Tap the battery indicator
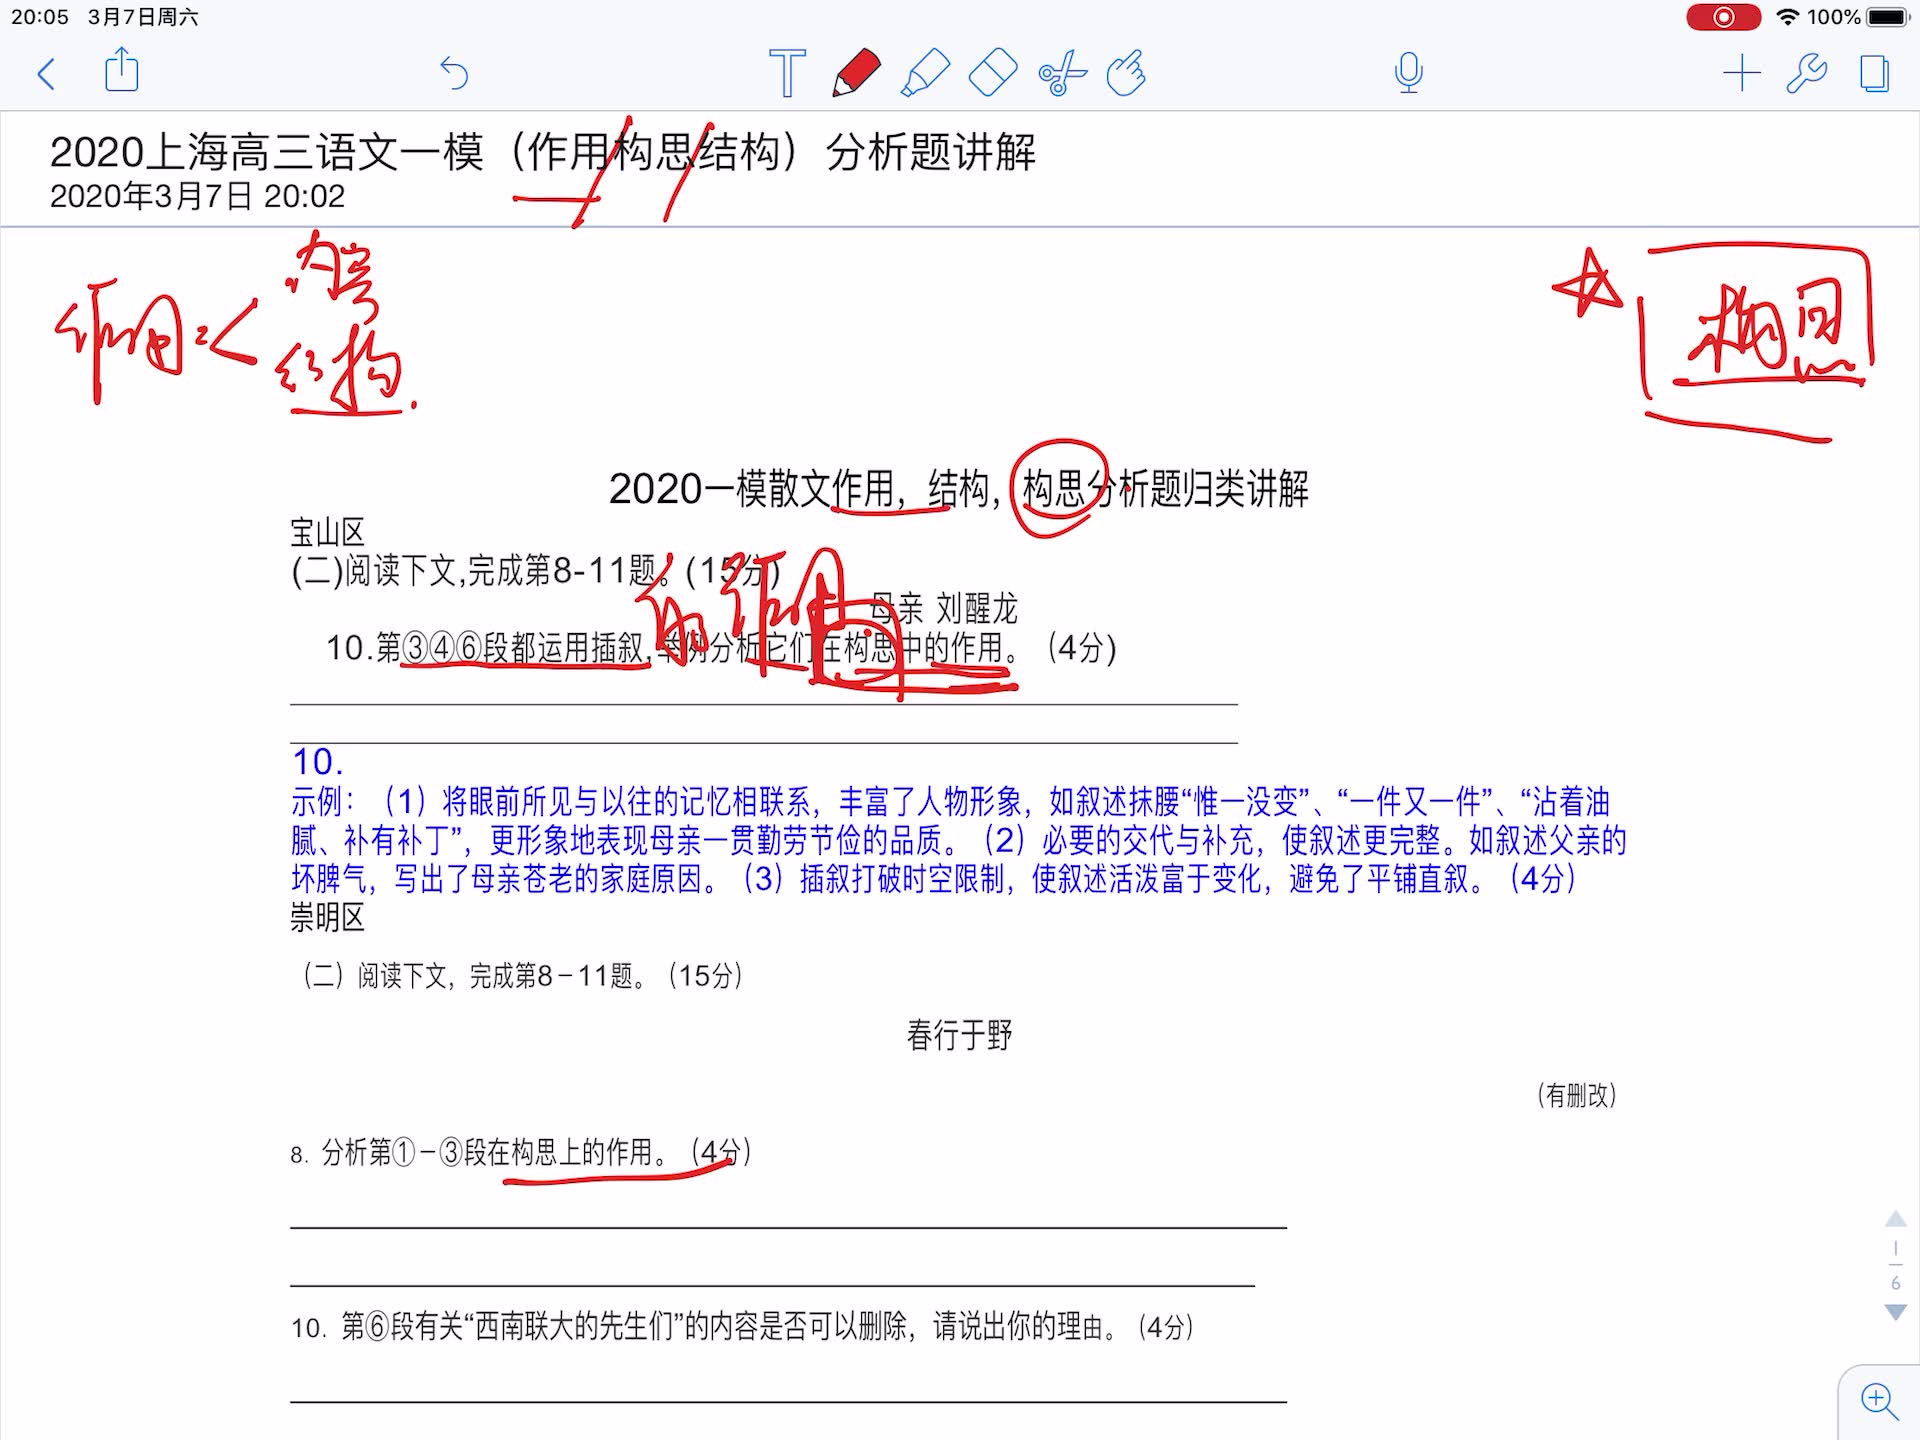 click(1888, 17)
